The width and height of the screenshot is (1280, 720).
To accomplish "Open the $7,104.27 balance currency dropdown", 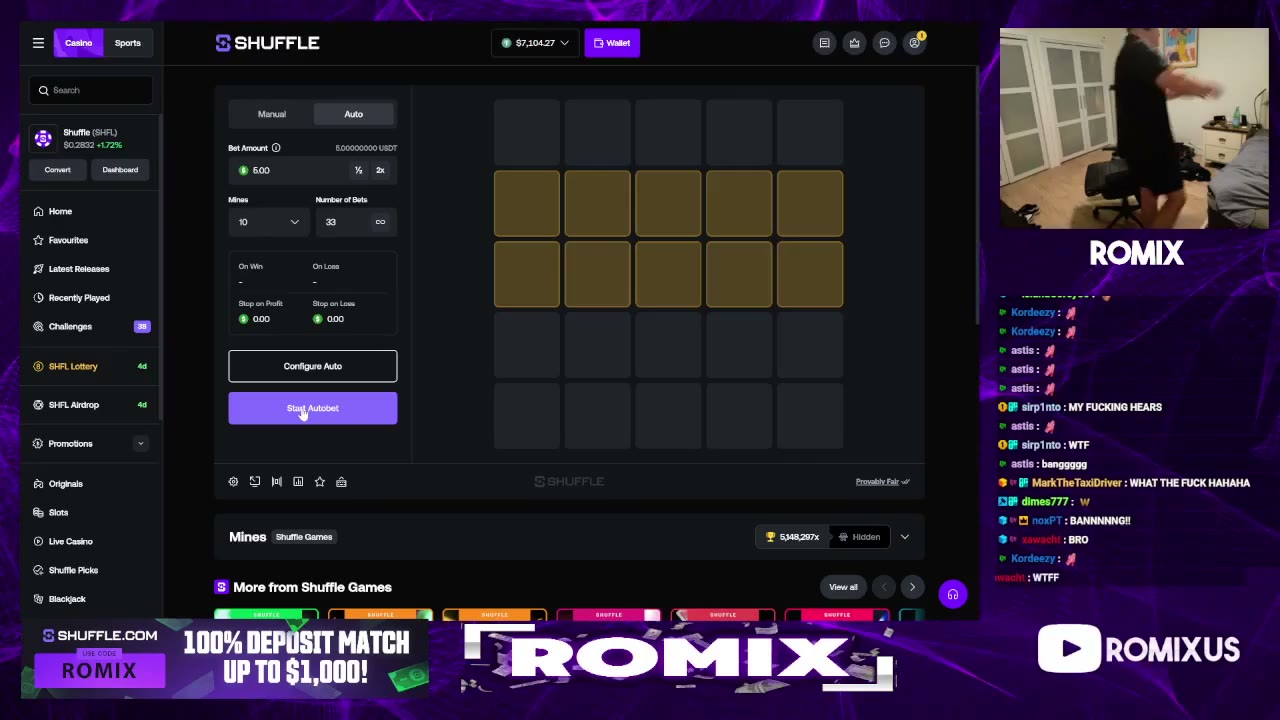I will pos(536,43).
